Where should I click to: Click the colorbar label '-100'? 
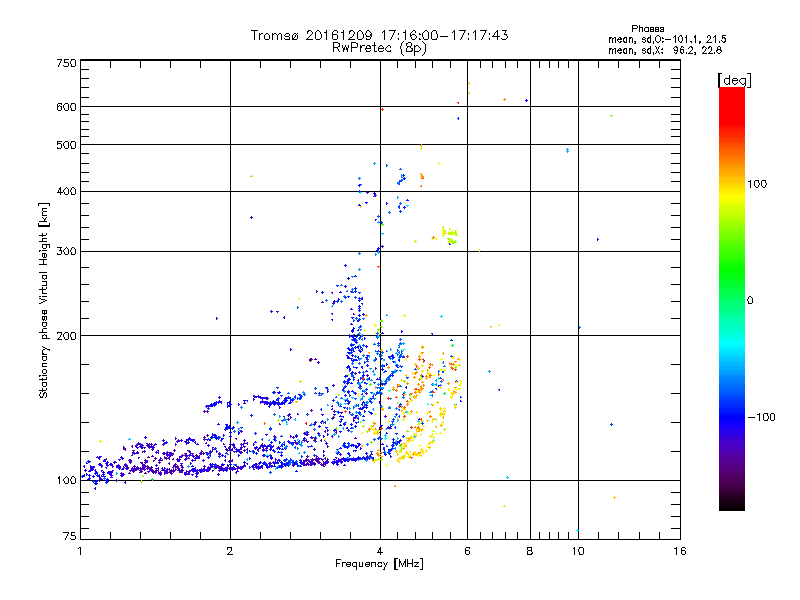pos(761,417)
